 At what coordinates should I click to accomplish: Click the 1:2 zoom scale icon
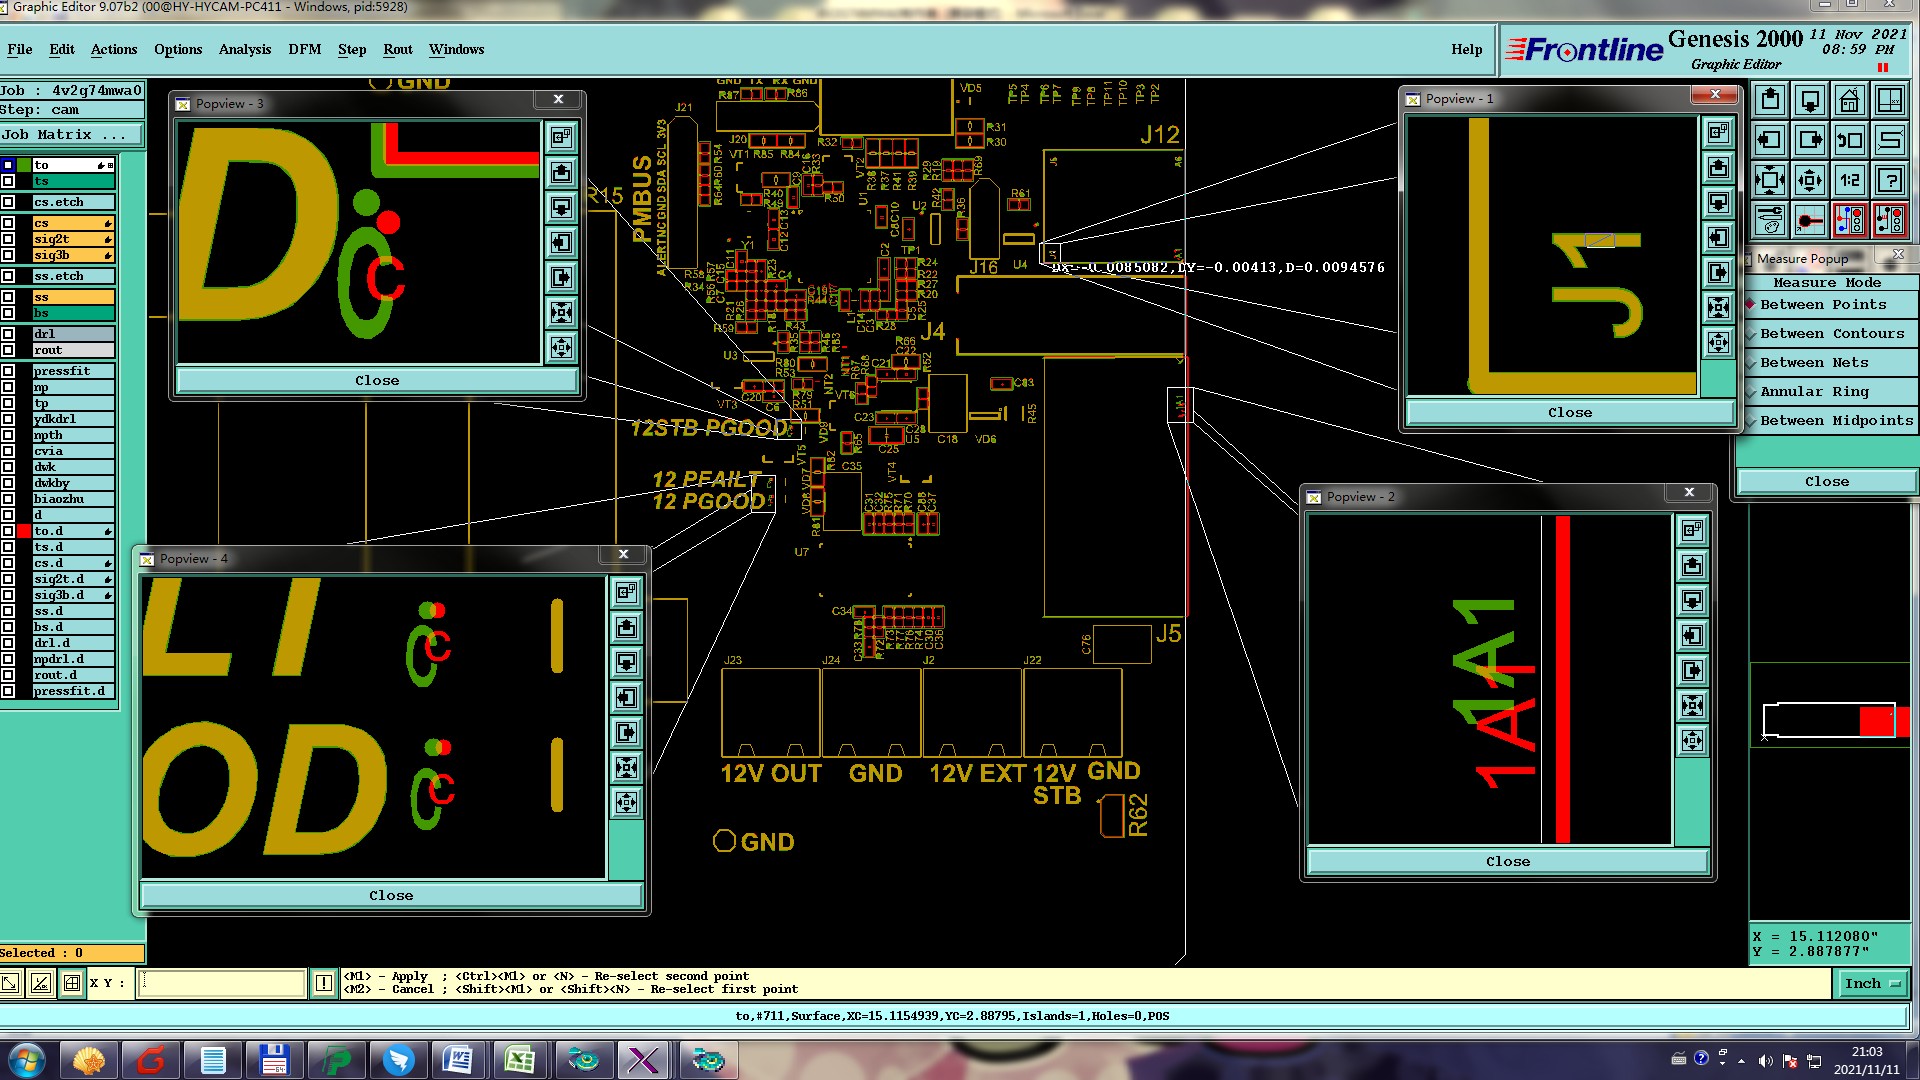1850,180
